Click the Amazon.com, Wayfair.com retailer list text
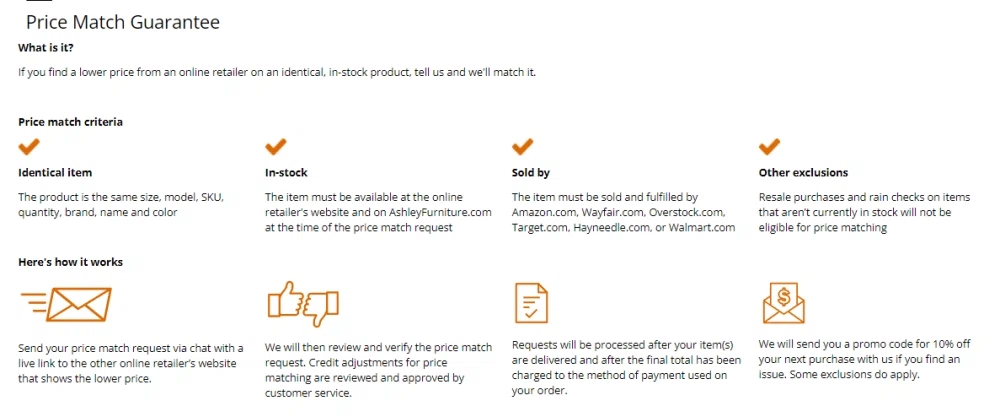This screenshot has width=1000, height=417. (623, 220)
